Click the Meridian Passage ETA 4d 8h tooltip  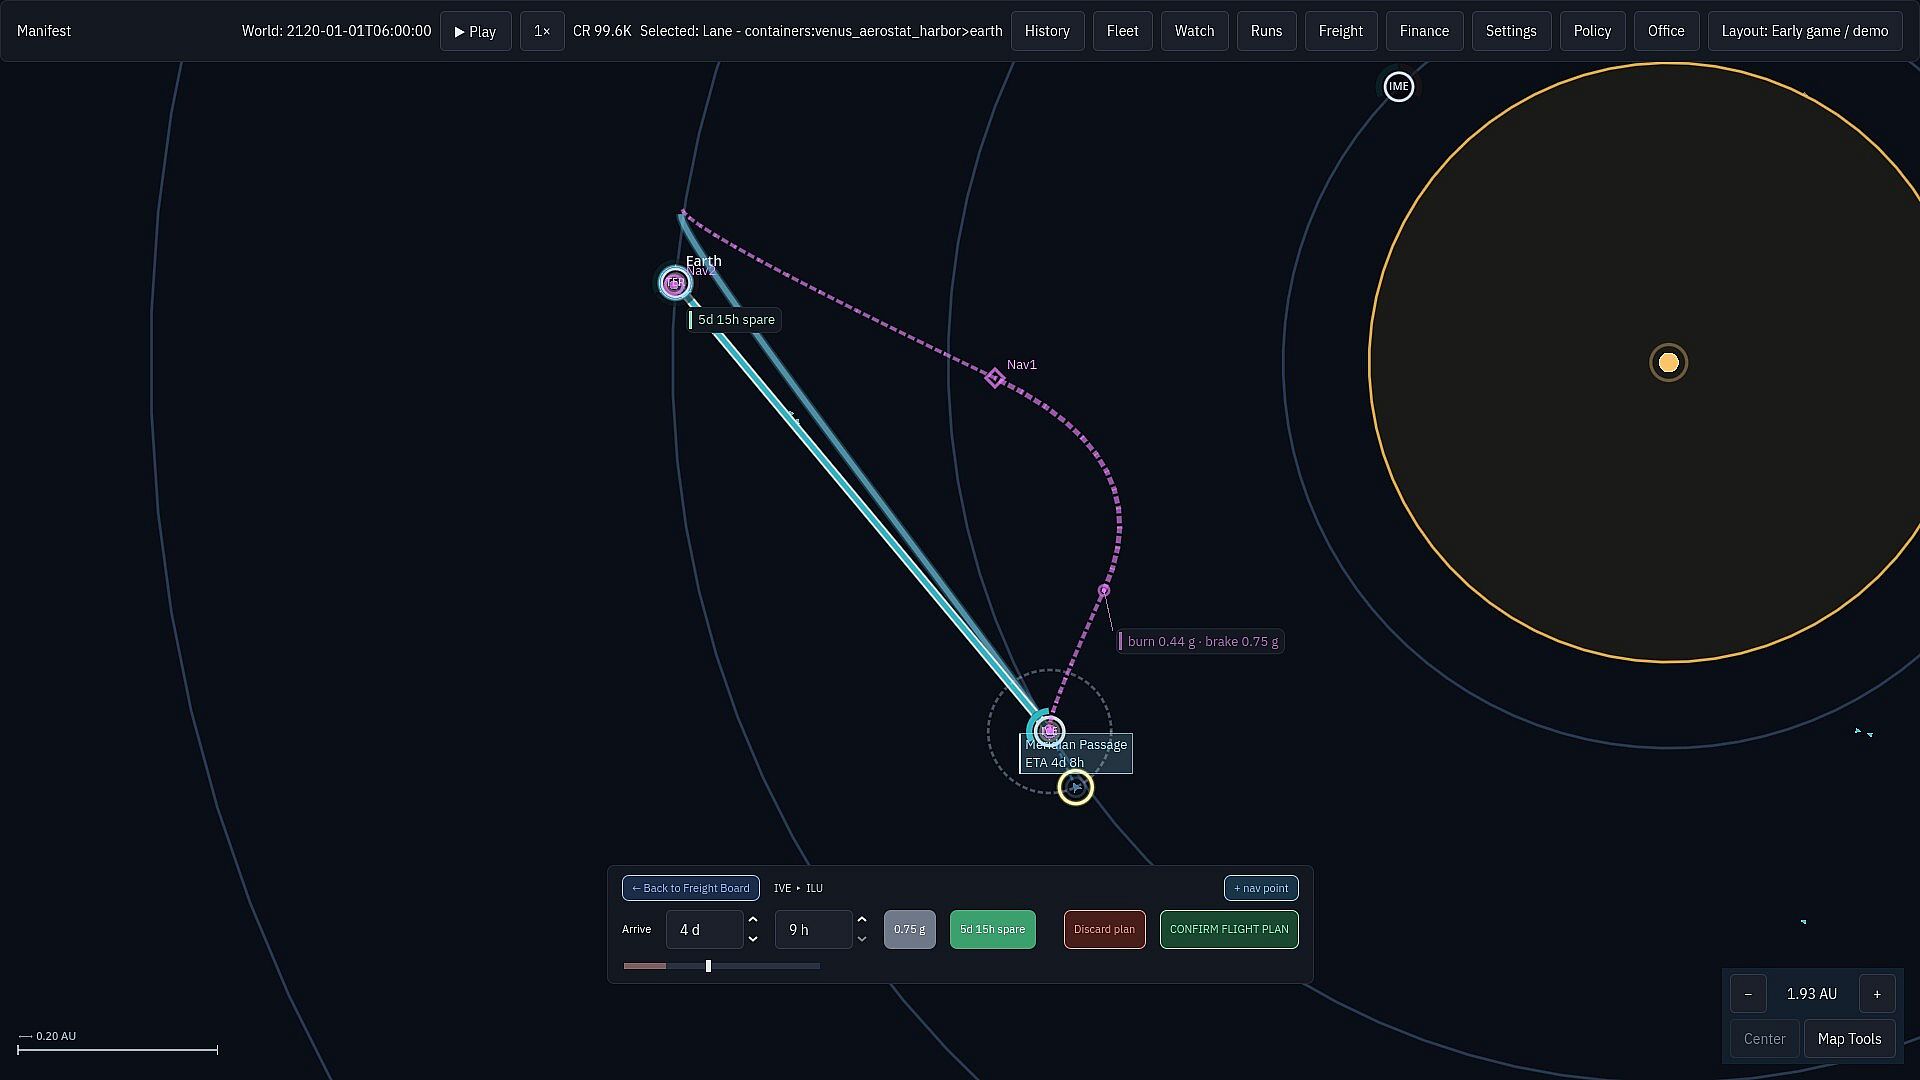(1076, 754)
